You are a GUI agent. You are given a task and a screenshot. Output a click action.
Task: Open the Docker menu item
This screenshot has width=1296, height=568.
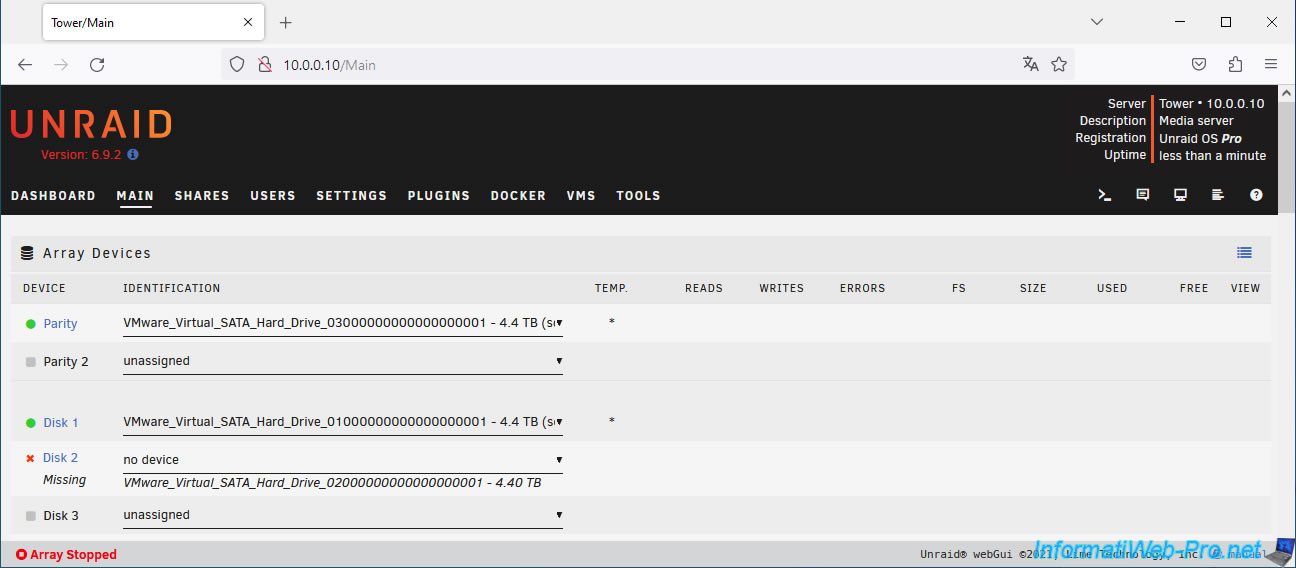click(x=518, y=196)
